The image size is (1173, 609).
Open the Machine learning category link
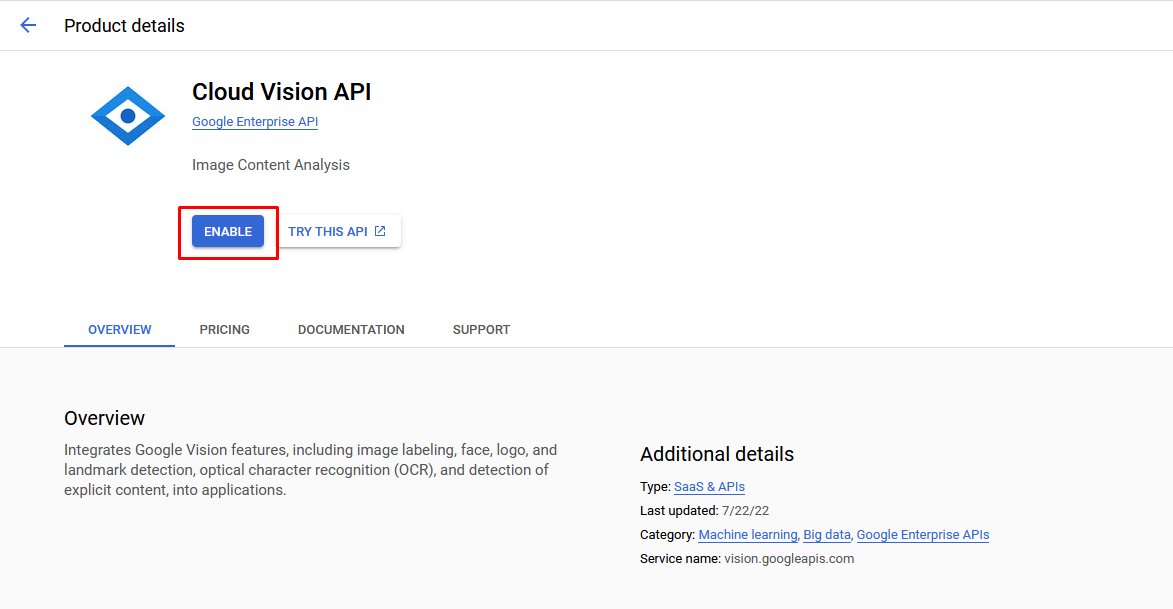click(x=747, y=535)
